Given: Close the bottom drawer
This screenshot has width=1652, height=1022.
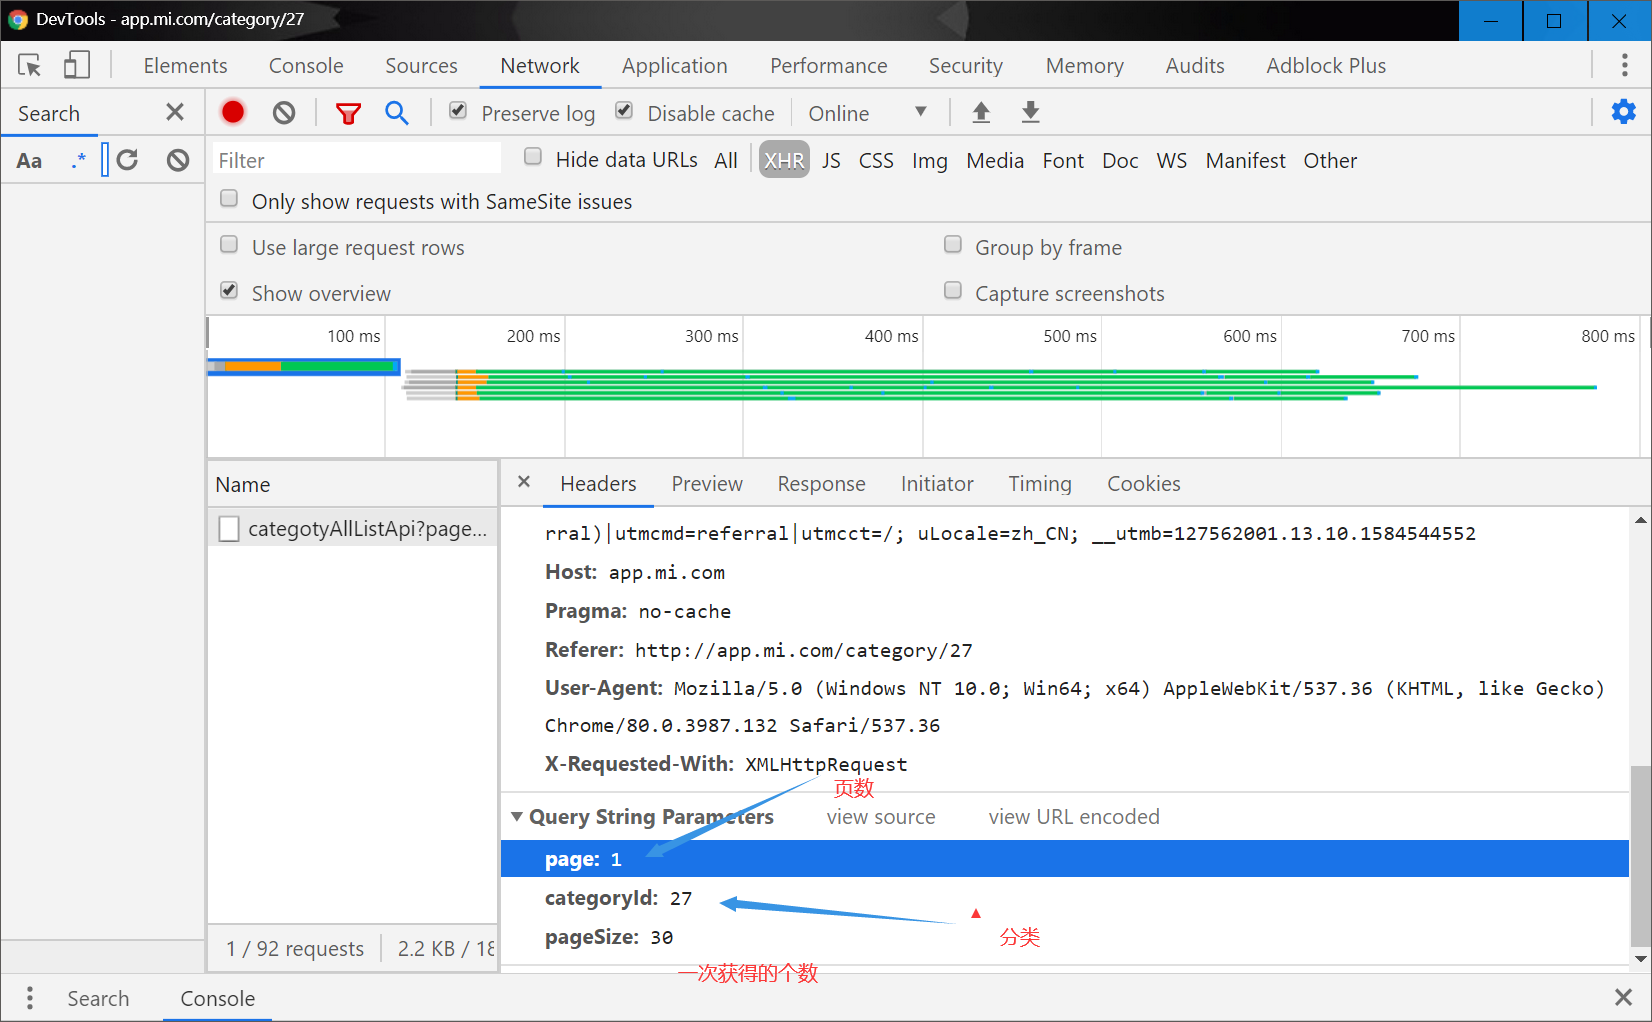Looking at the screenshot, I should 1624,997.
